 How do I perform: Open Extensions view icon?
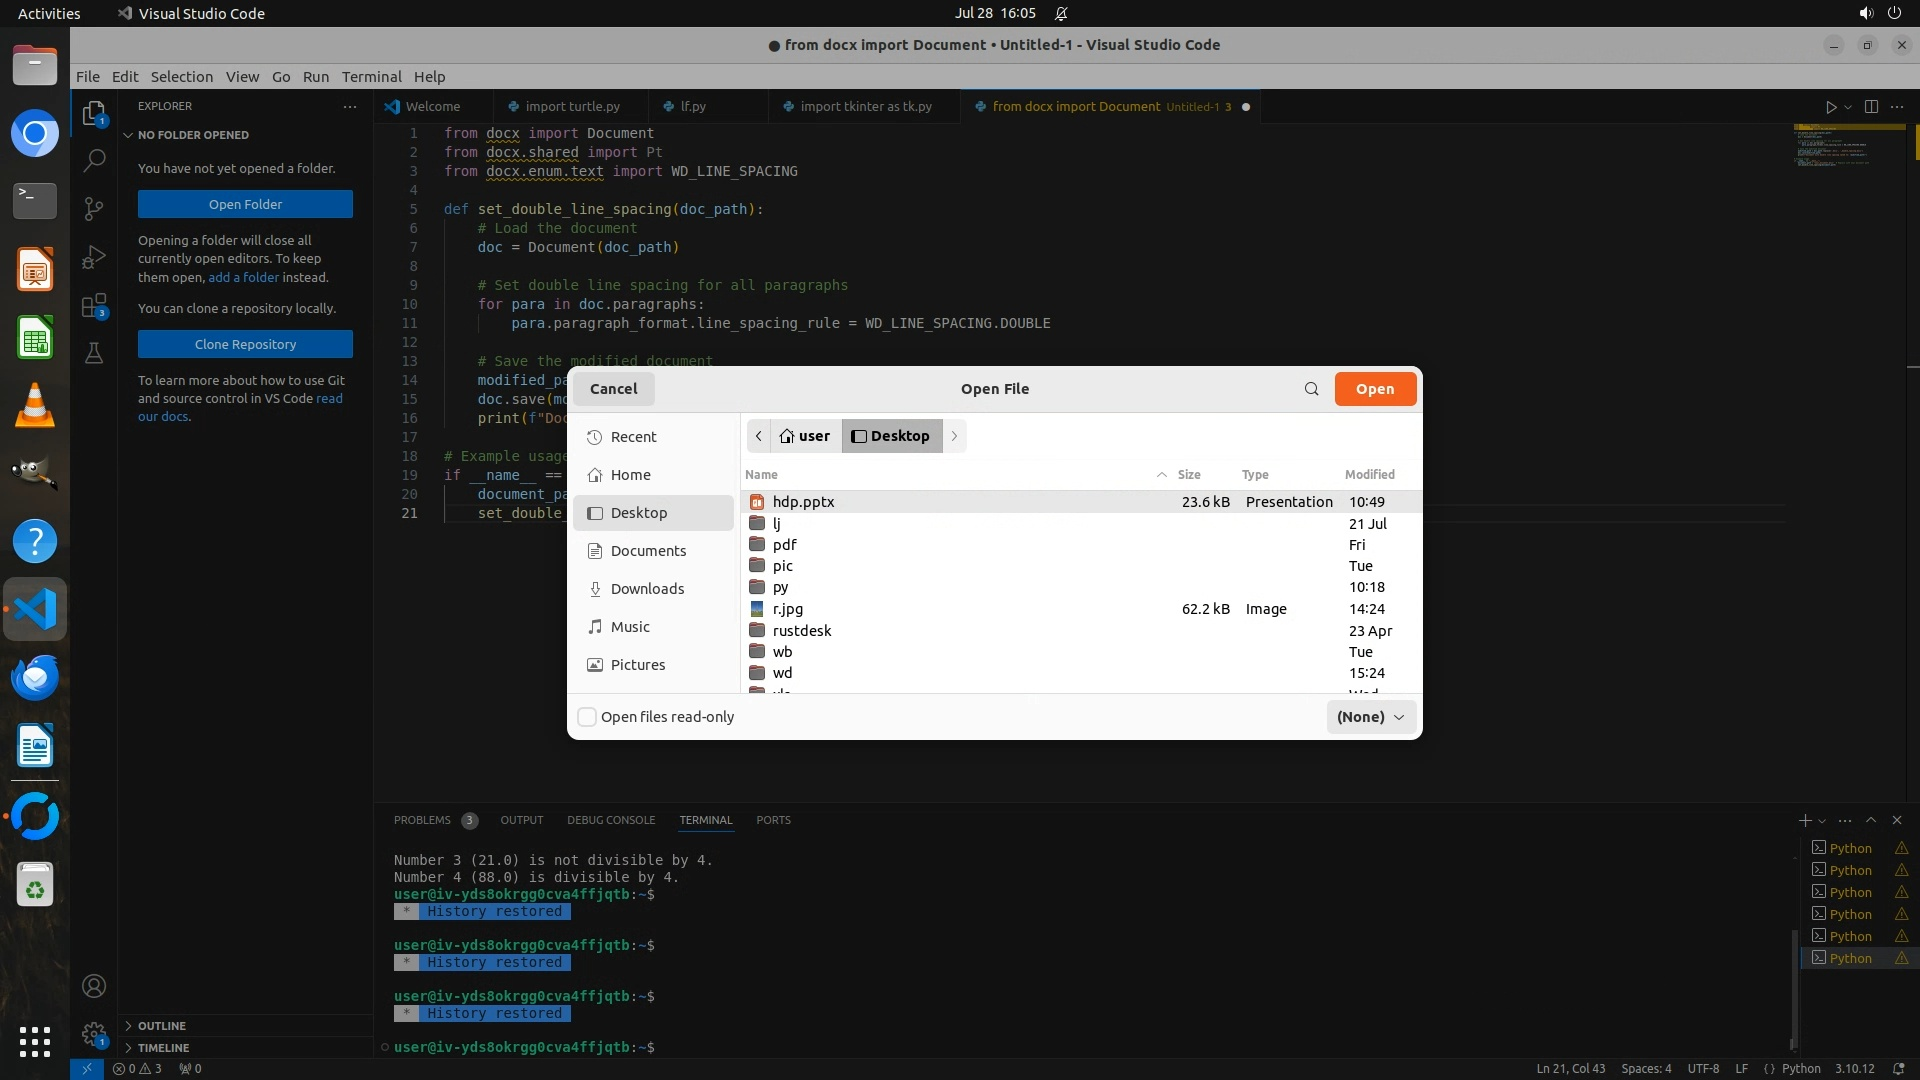(94, 306)
